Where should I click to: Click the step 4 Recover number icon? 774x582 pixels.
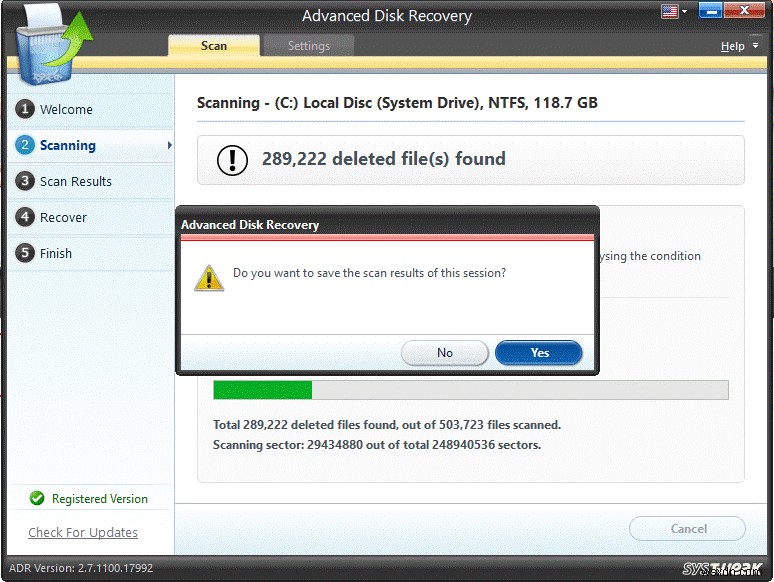tap(24, 217)
